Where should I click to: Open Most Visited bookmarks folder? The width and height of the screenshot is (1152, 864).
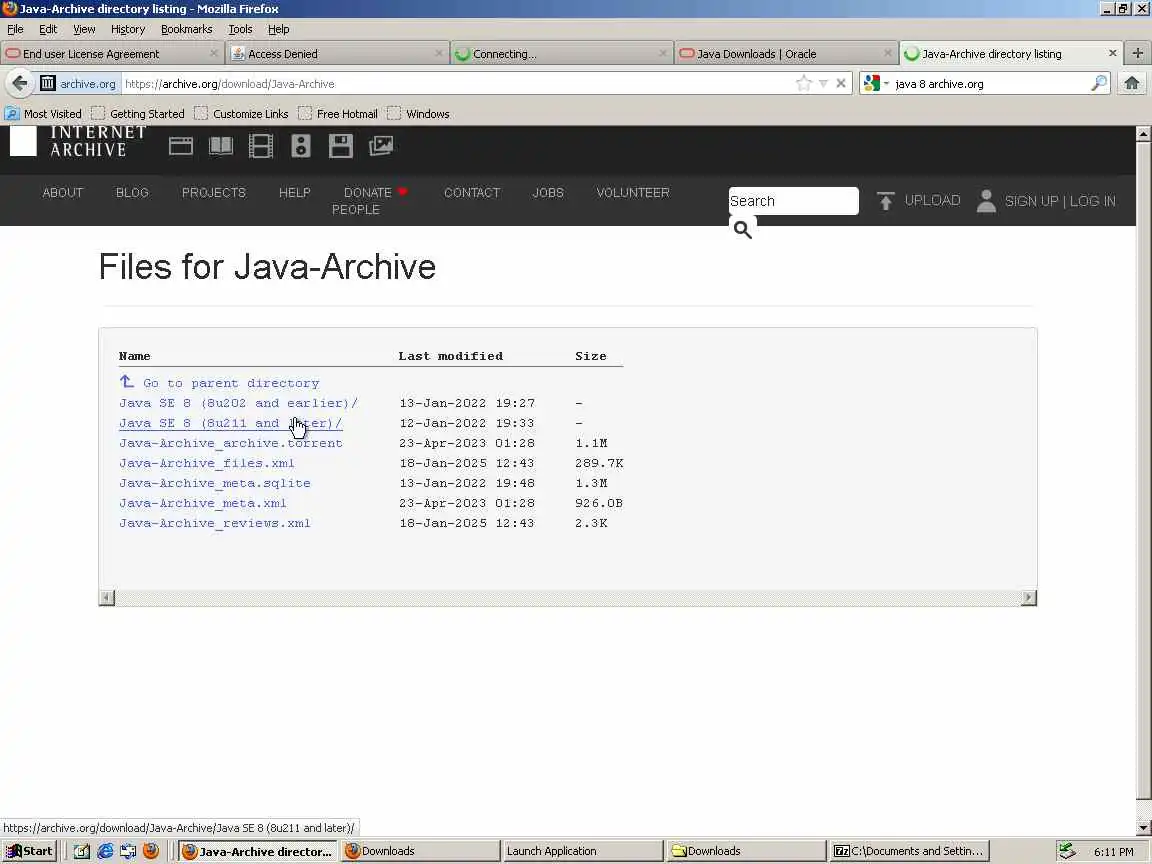click(43, 114)
